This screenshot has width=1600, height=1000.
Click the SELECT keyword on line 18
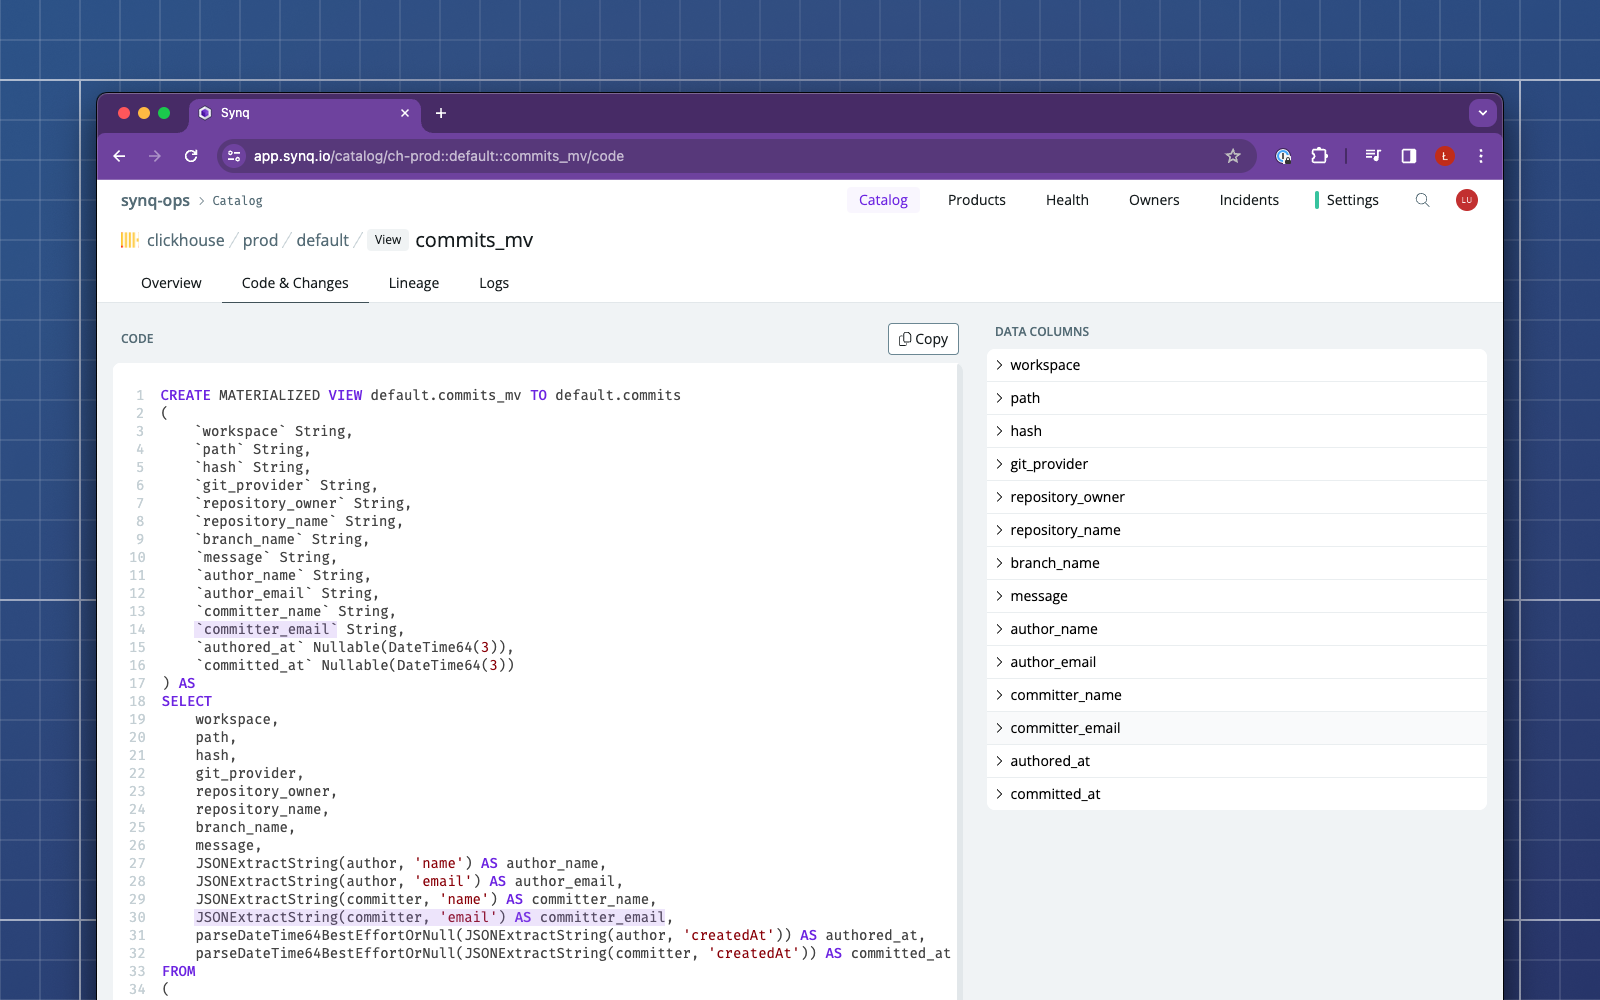coord(187,701)
